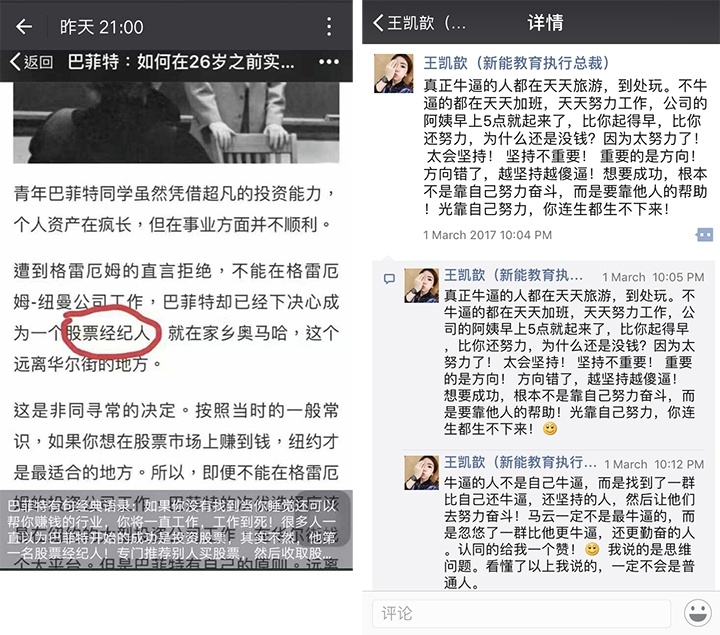The image size is (720, 635).
Task: Tap the 返回 back button
Action: (x=31, y=62)
